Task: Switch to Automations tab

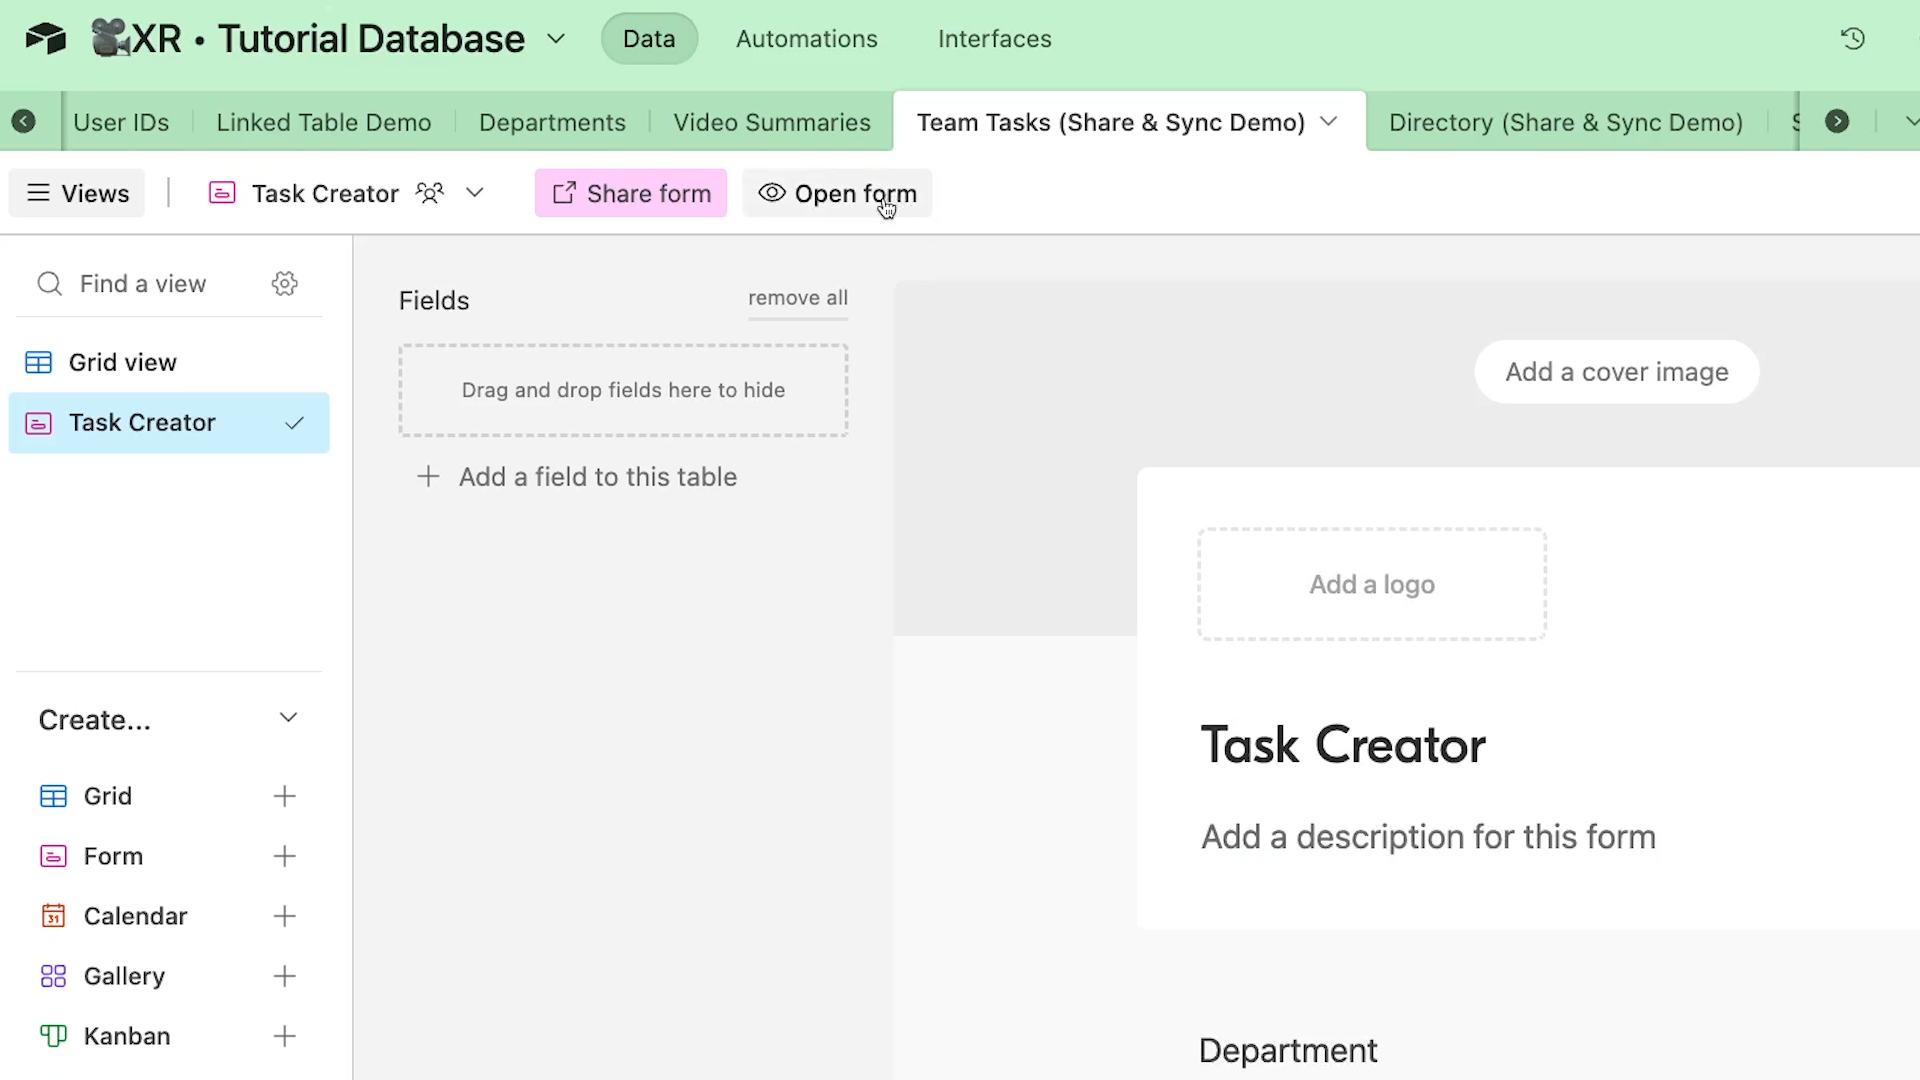Action: click(x=806, y=39)
